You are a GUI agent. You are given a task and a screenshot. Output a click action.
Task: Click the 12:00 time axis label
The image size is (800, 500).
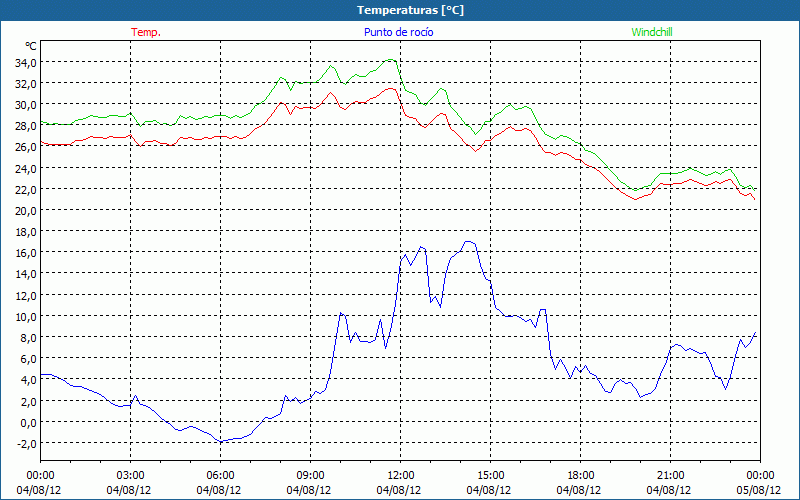coord(401,476)
